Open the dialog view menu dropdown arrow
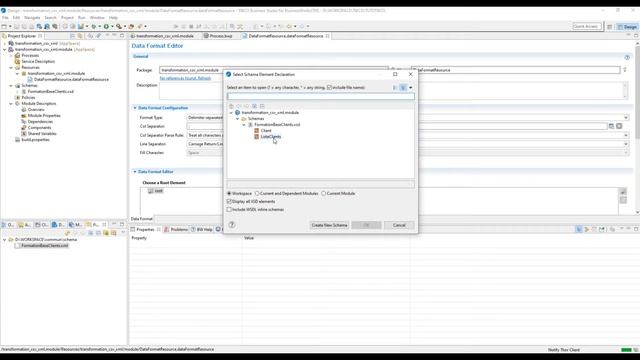The image size is (640, 360). (411, 87)
